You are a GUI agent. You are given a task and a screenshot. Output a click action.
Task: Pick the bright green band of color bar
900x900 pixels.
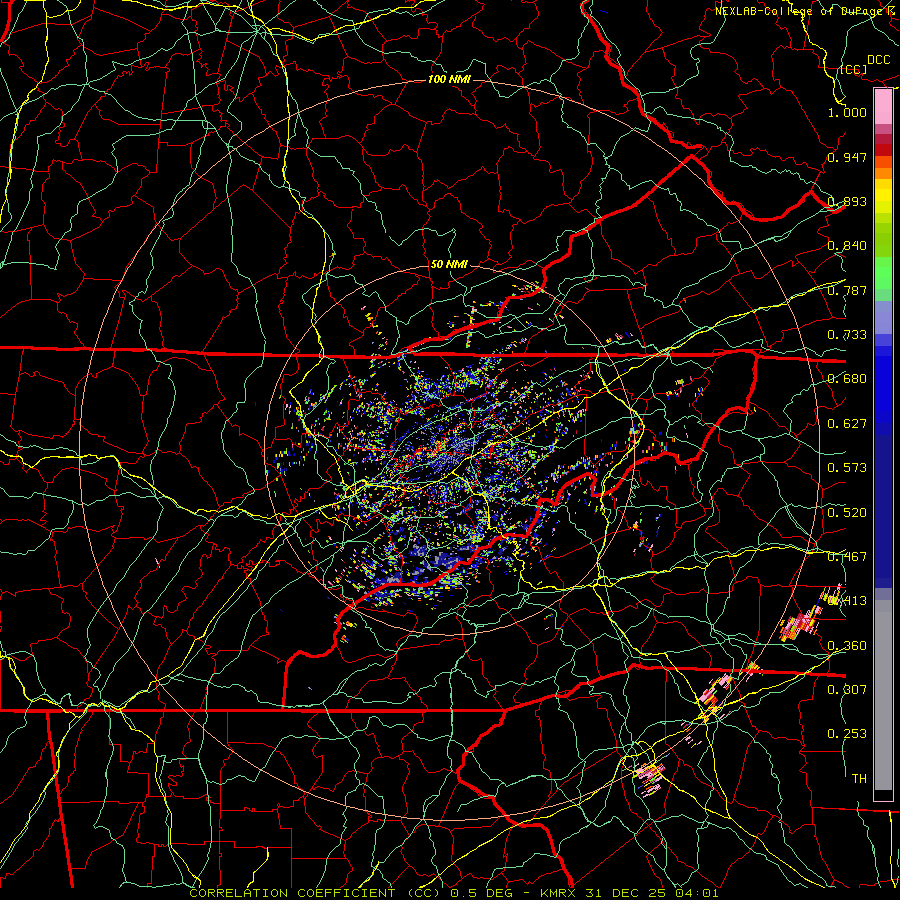coord(883,273)
